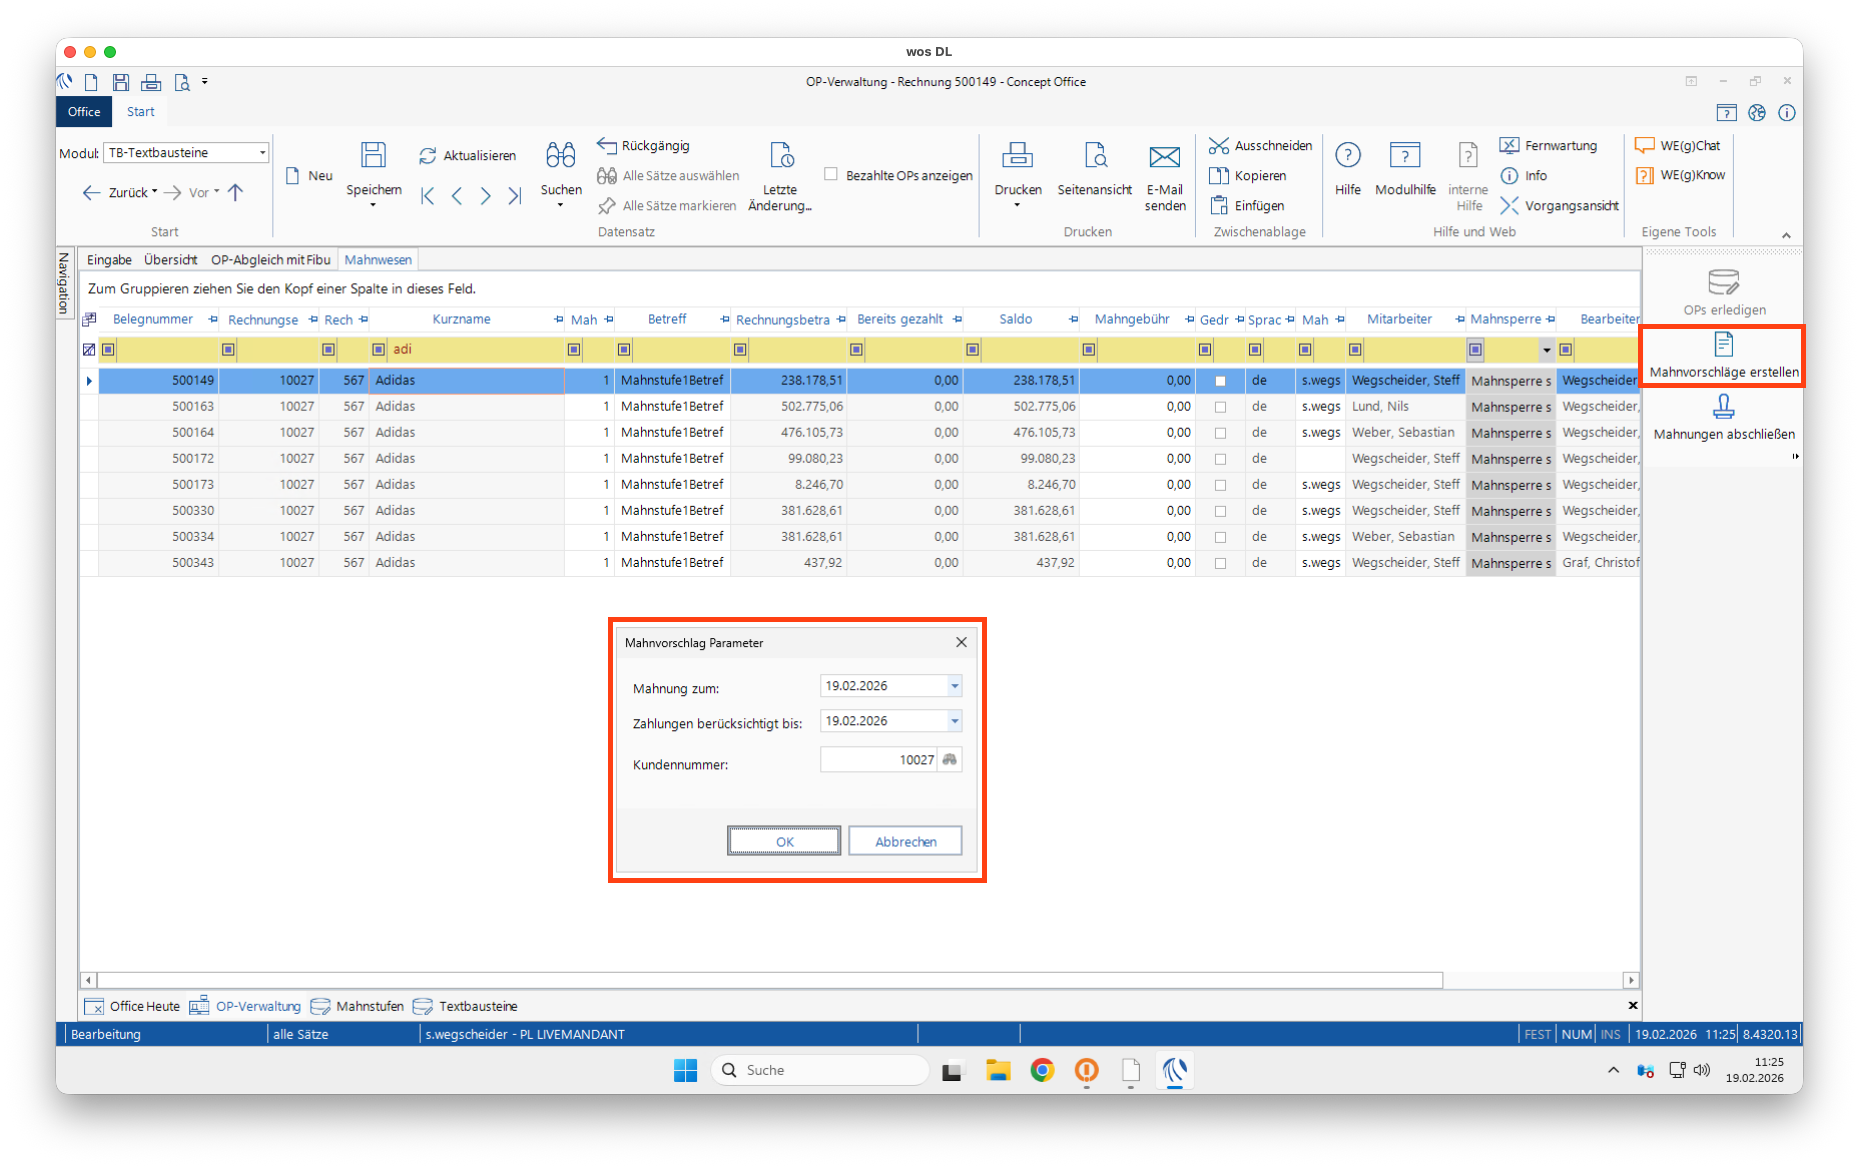This screenshot has width=1859, height=1168.
Task: Open Google Chrome from the taskbar
Action: coord(1042,1070)
